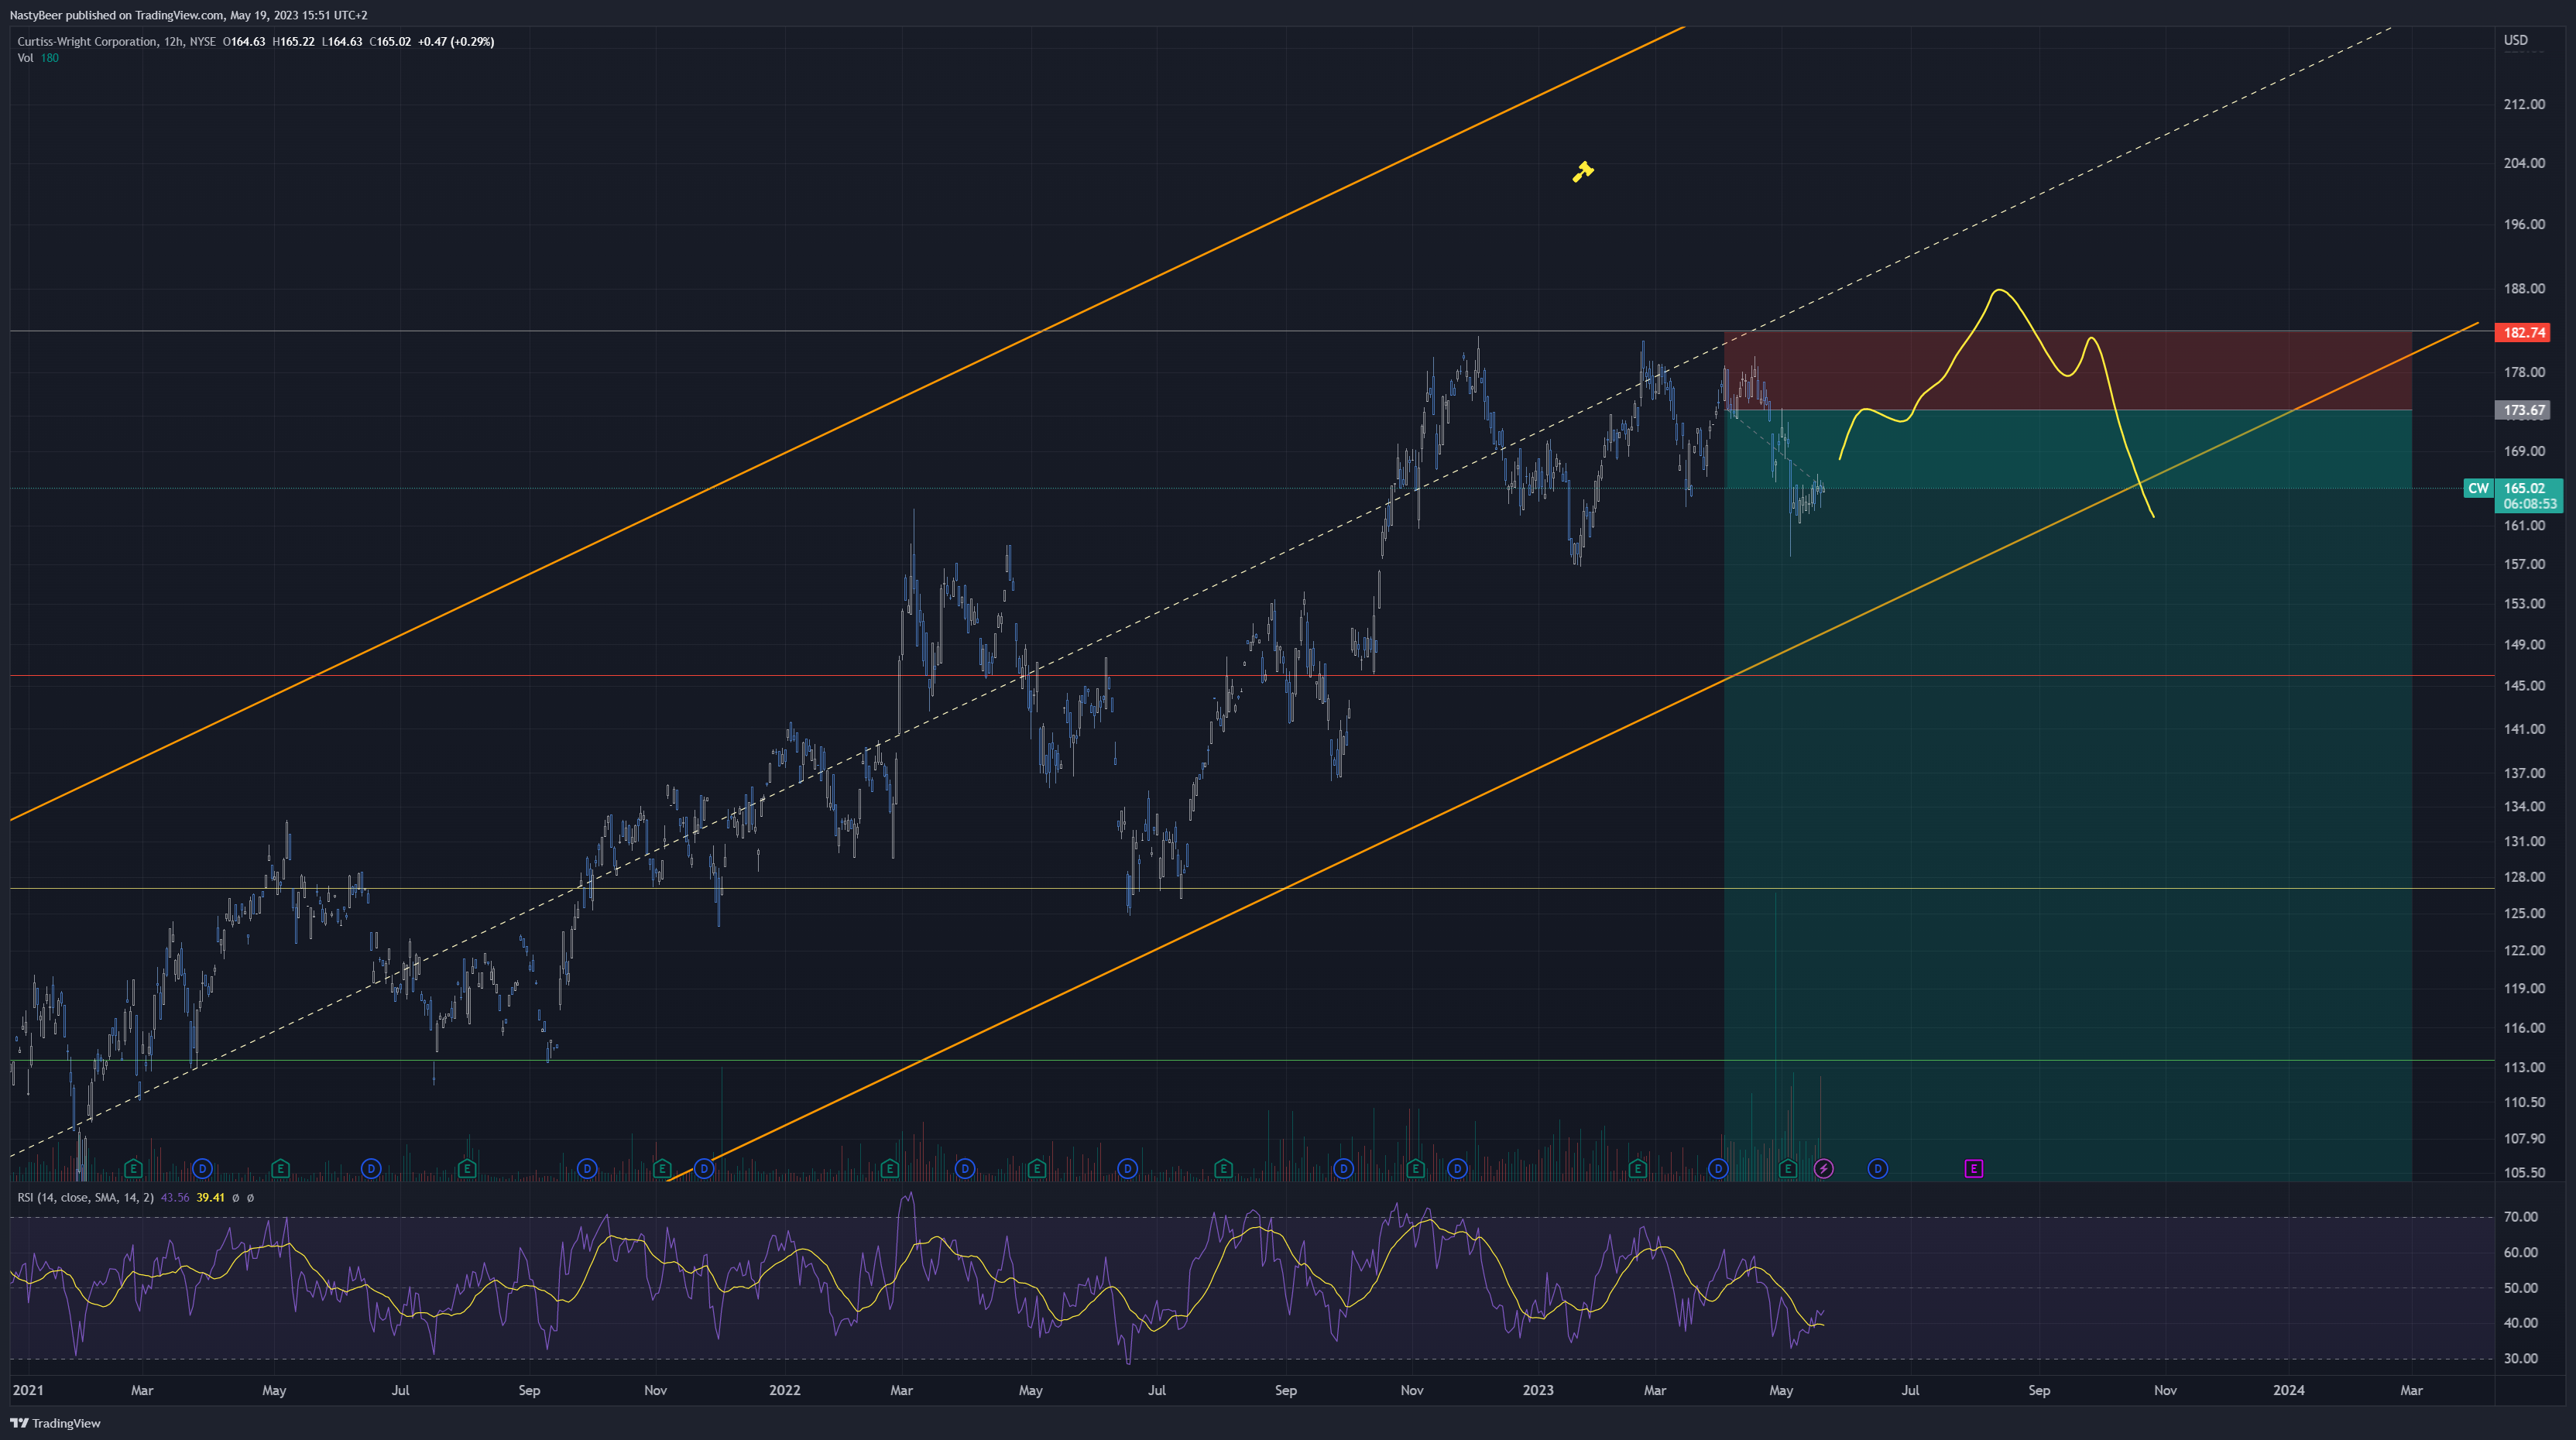Click the 212.00 price axis label
2576x1440 pixels.
point(2524,104)
